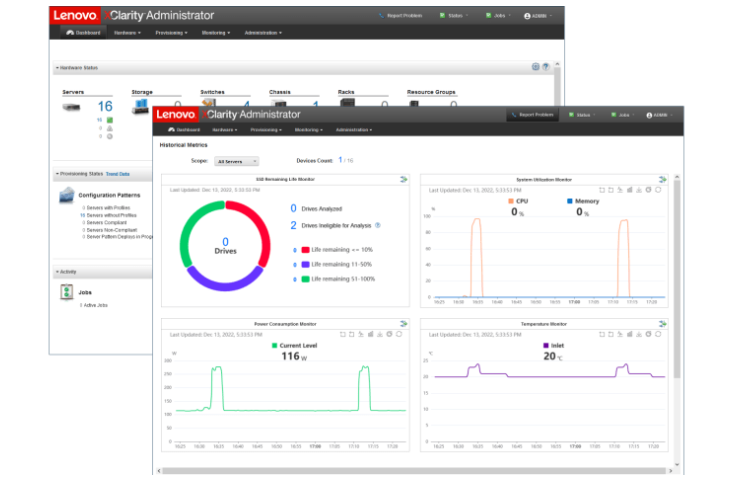This screenshot has width=738, height=484.
Task: Toggle Memory series in the utilization legend
Action: tap(583, 201)
